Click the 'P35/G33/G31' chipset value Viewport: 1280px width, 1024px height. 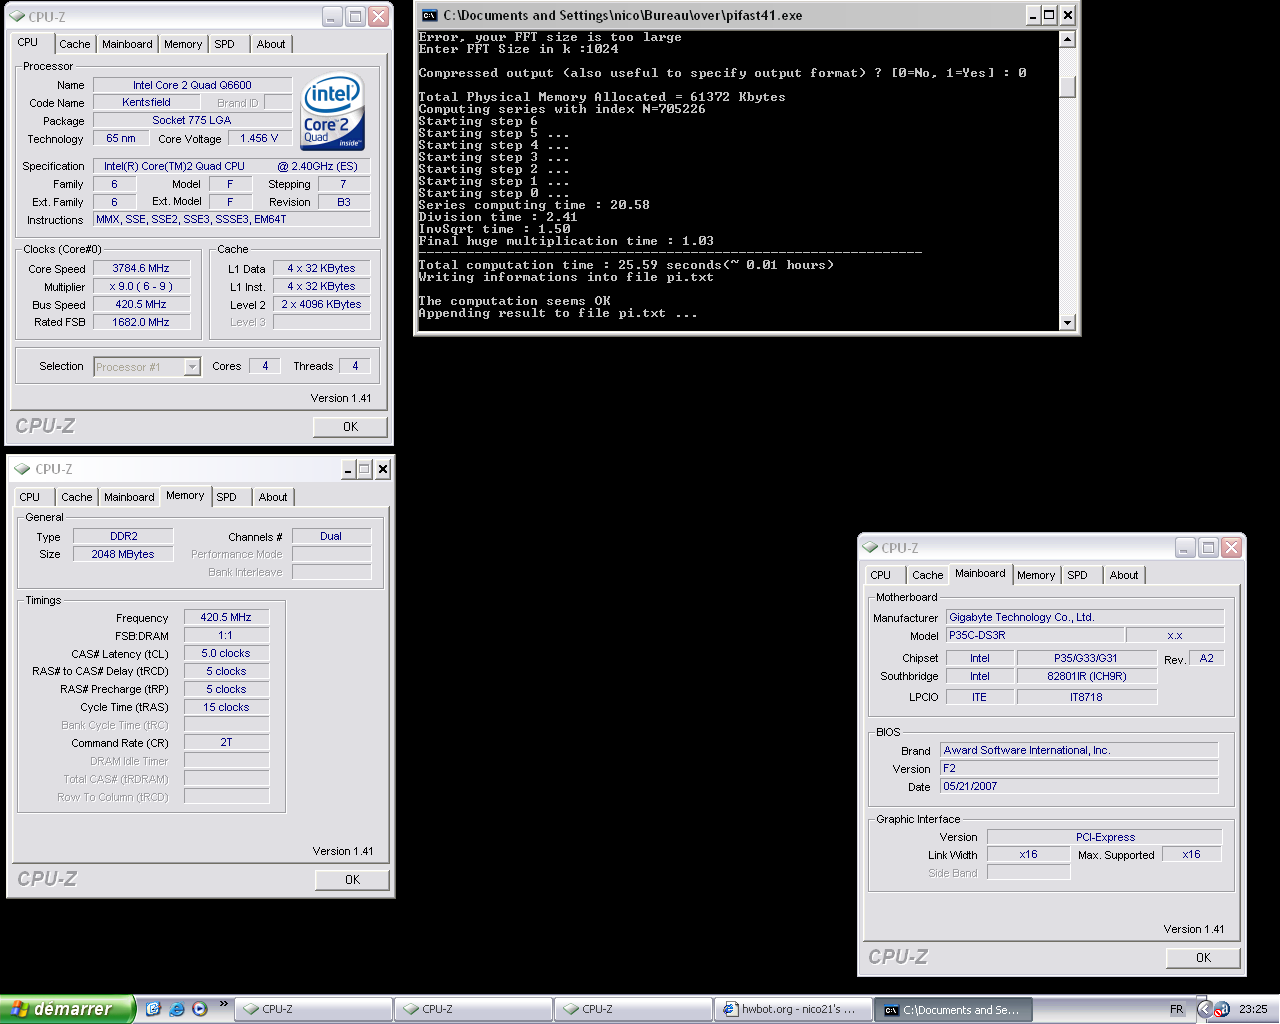1086,658
